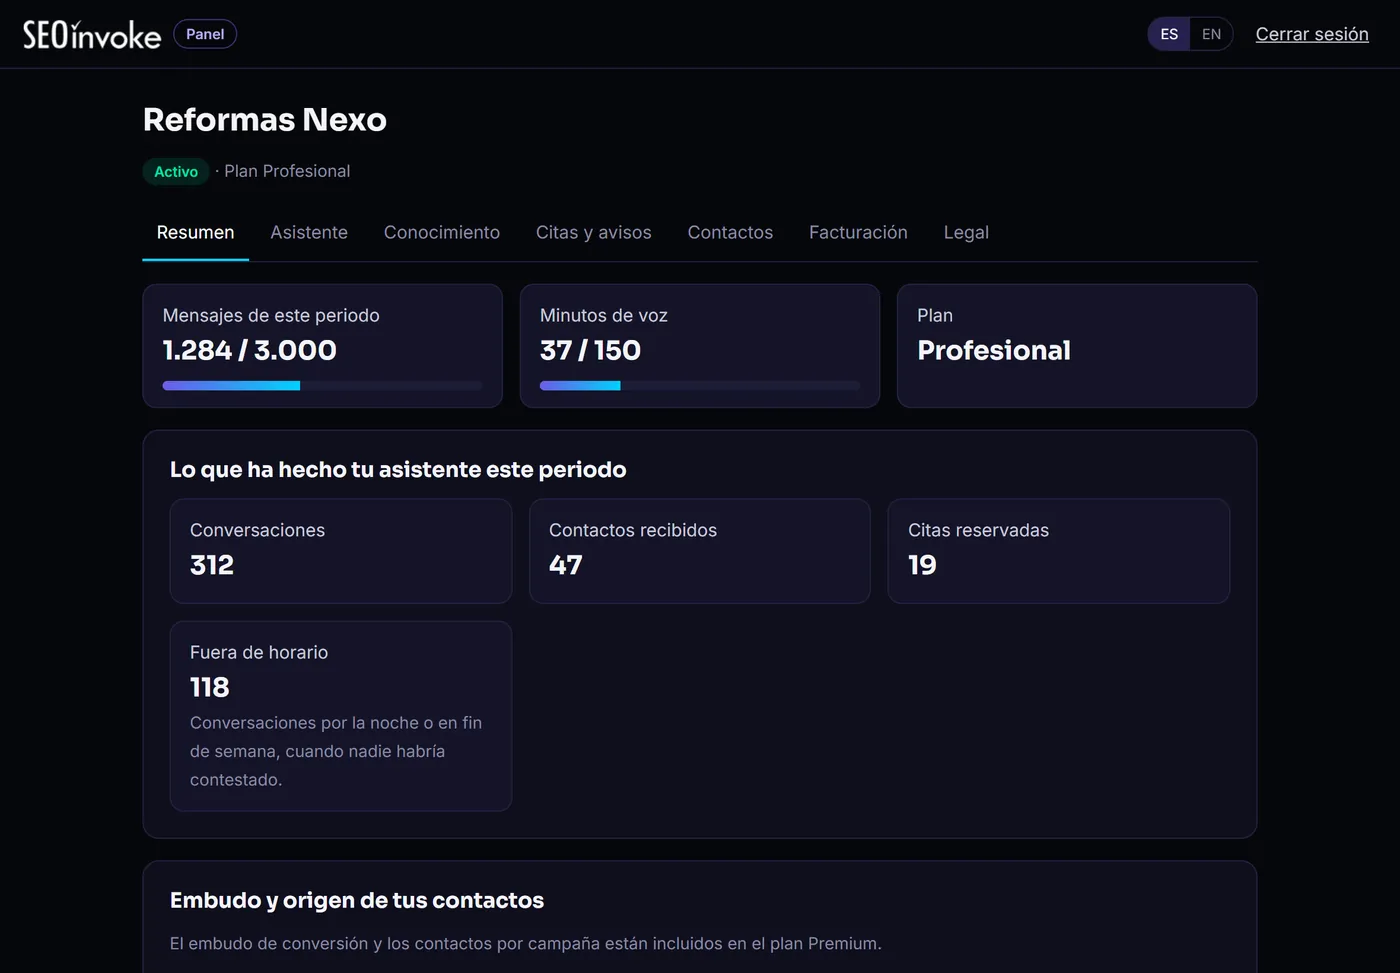Click the 'Fuera de horario' description text
Screen dimensions: 1400x973
tap(336, 751)
